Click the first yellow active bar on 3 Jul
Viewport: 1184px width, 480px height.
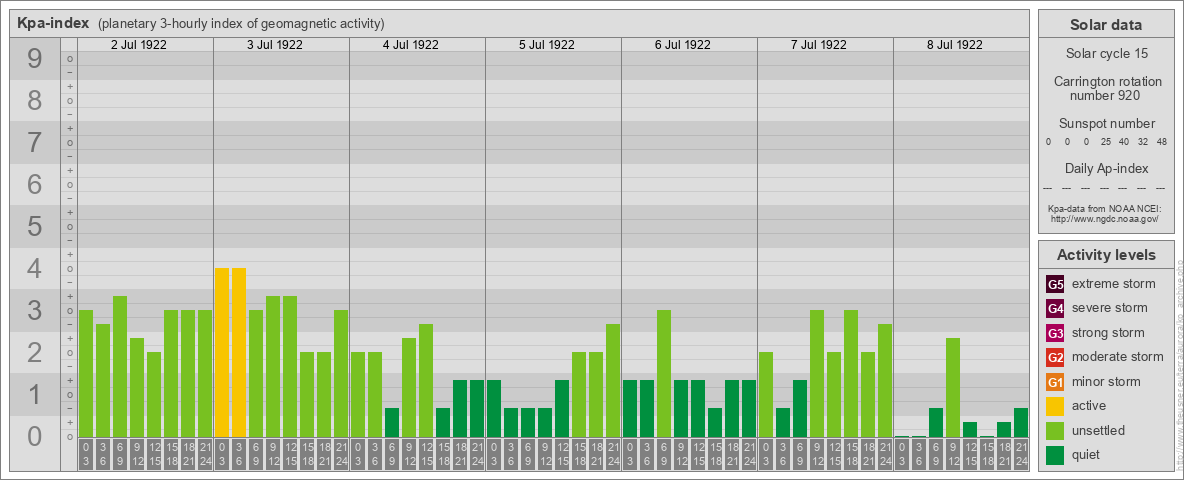point(222,352)
